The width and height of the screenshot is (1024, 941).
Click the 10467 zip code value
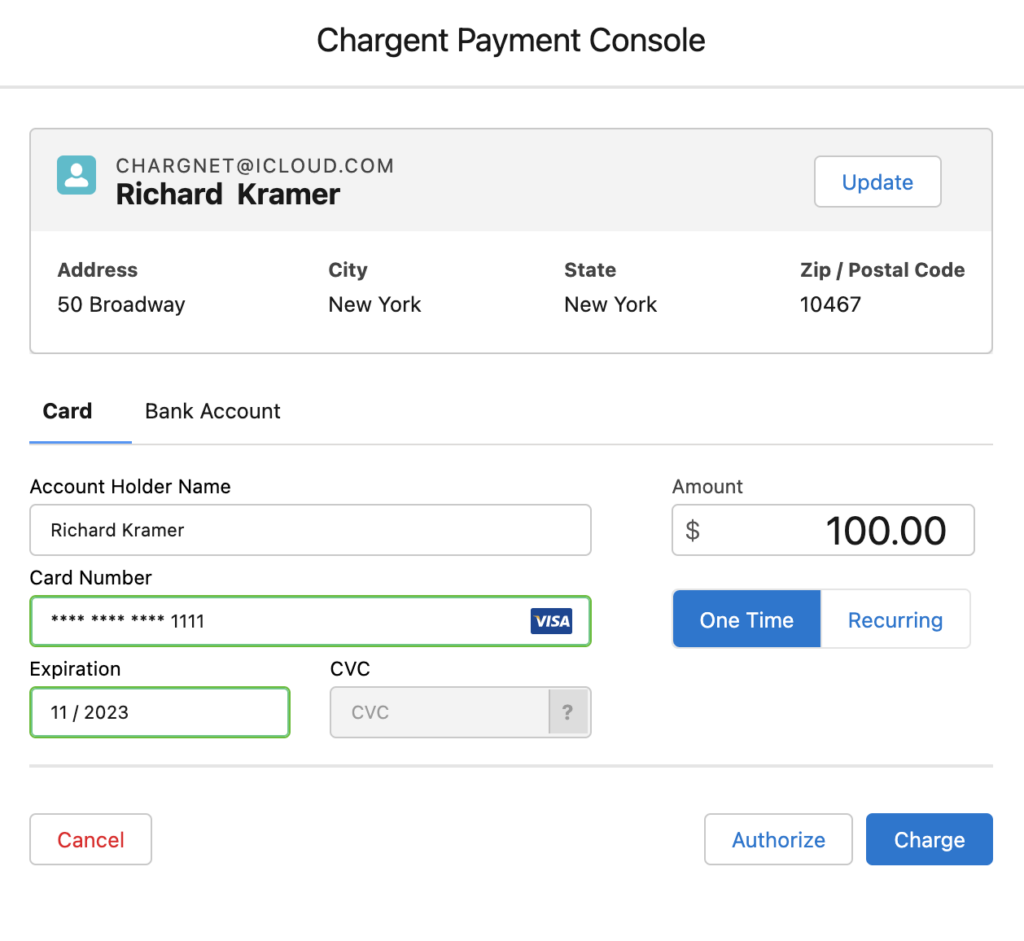tap(830, 305)
